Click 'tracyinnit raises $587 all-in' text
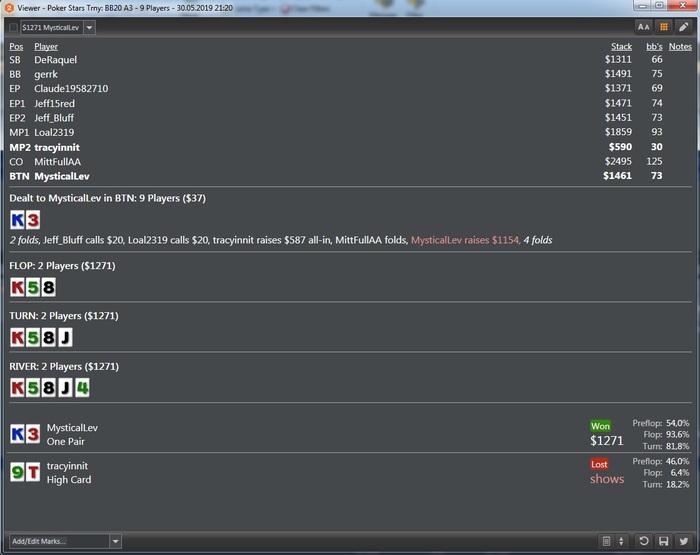The image size is (700, 555). [x=271, y=240]
